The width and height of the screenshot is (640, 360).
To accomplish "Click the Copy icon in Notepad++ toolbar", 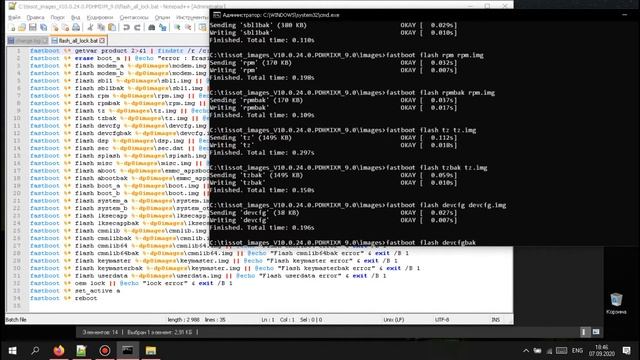I will click(101, 27).
